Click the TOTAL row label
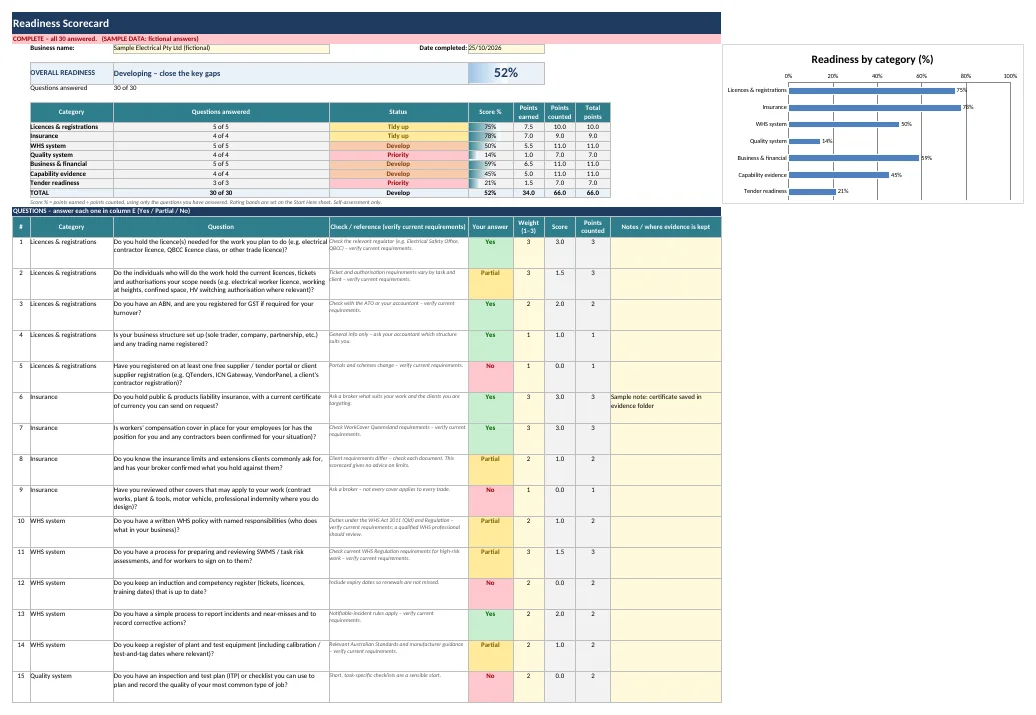This screenshot has width=1036, height=715. coord(71,193)
